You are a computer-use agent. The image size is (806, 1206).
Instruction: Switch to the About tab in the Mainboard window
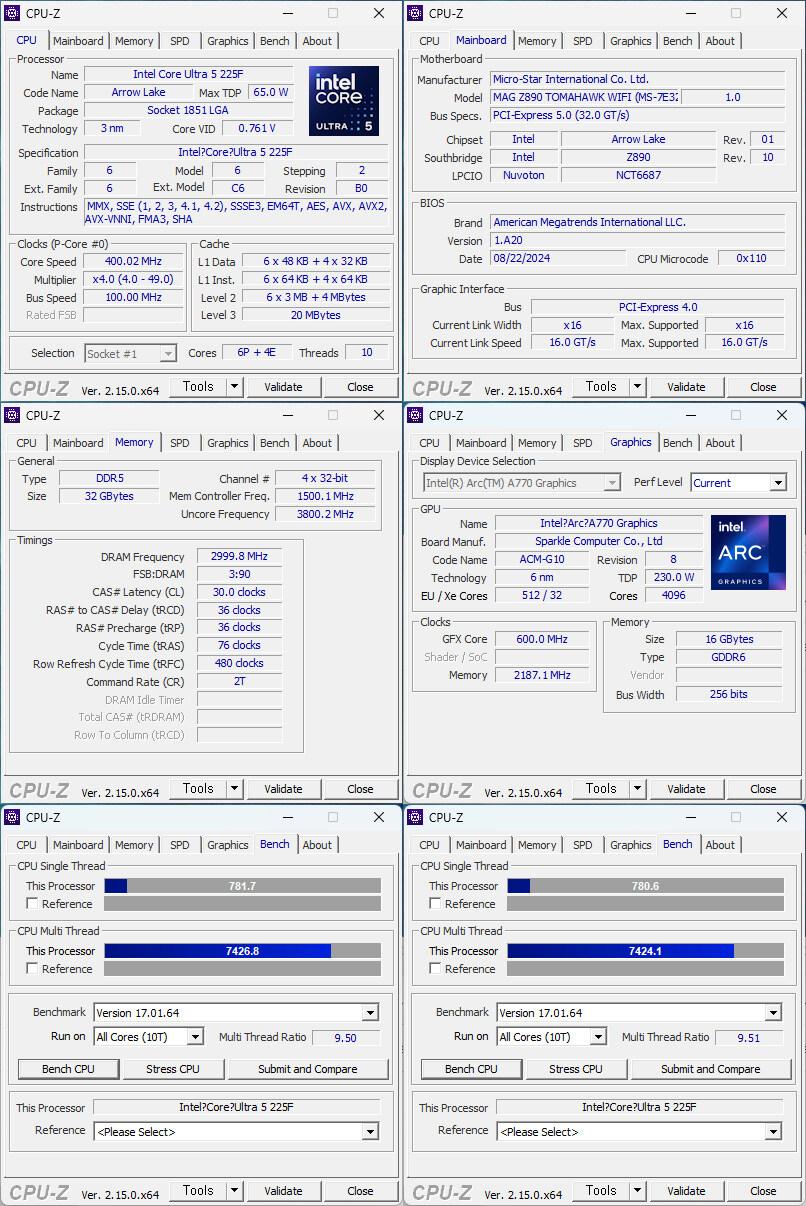click(720, 40)
